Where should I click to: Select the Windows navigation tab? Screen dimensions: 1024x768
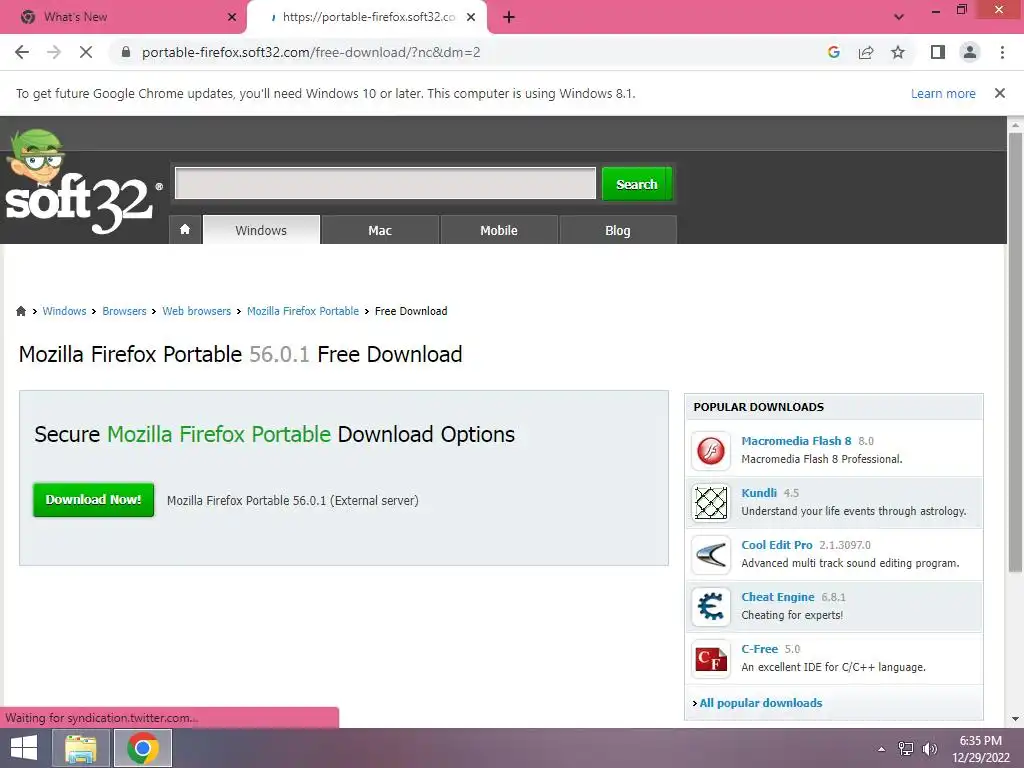(261, 230)
